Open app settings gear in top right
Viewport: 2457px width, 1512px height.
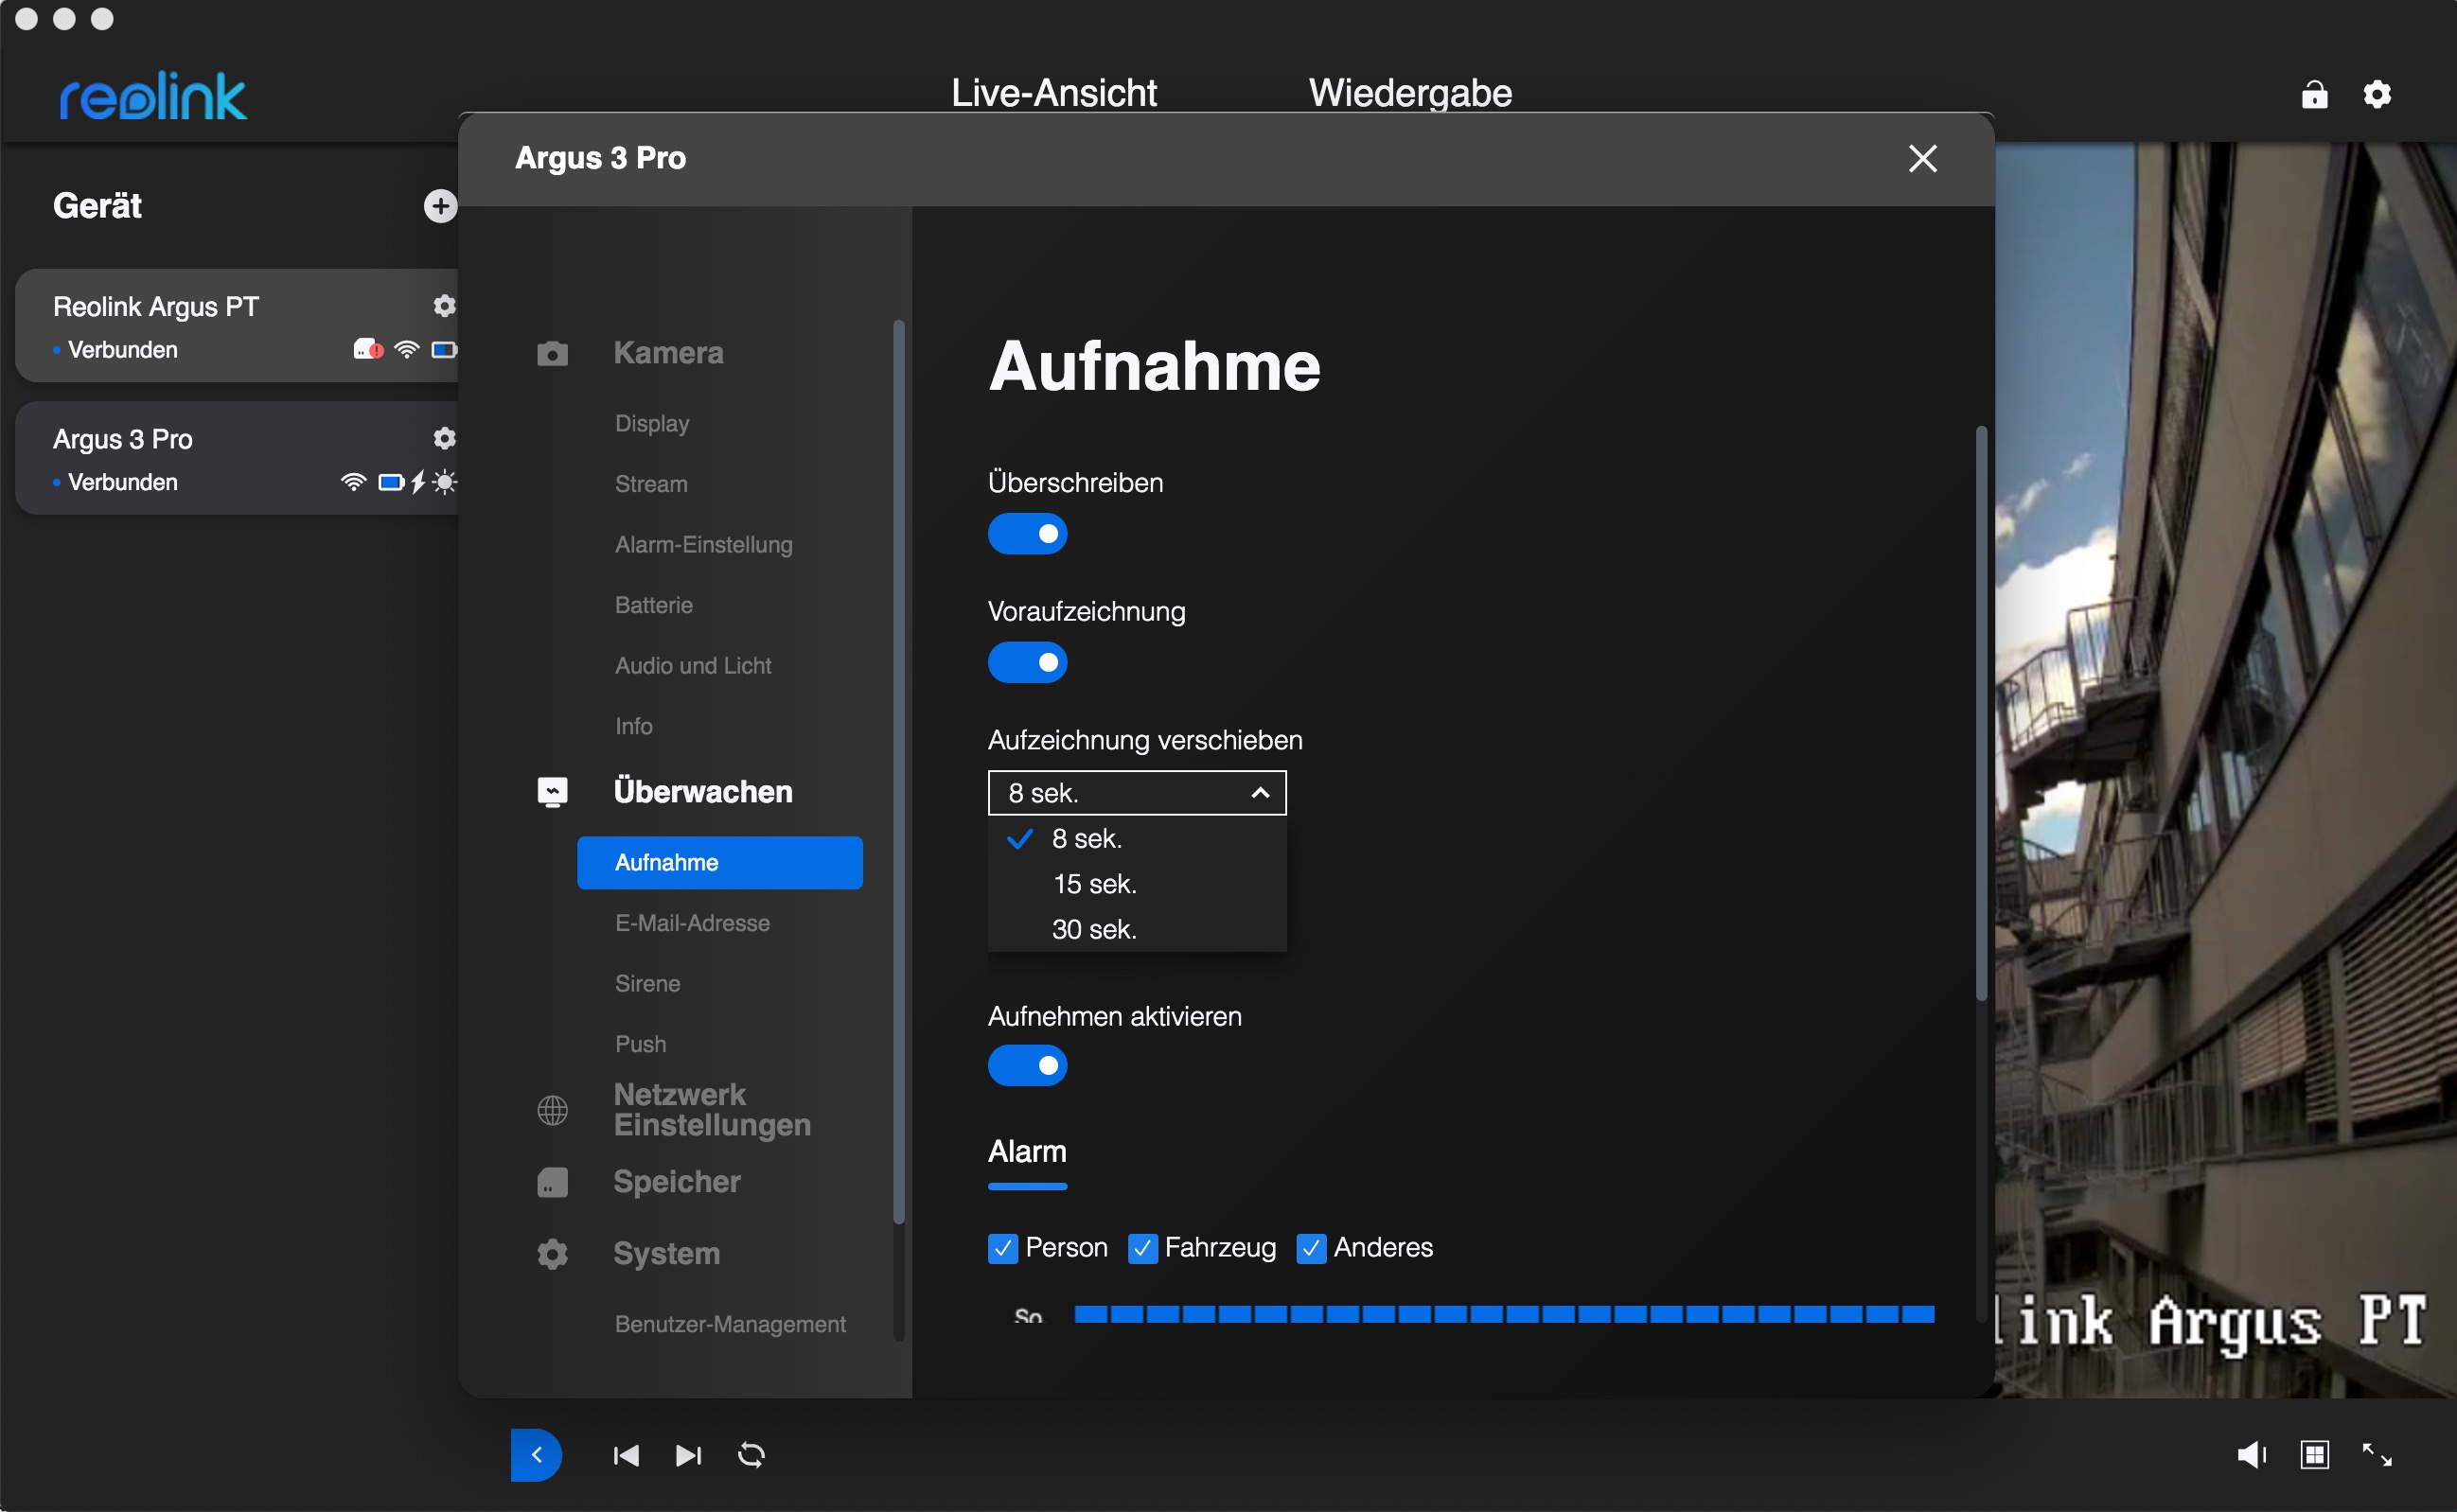(2377, 95)
